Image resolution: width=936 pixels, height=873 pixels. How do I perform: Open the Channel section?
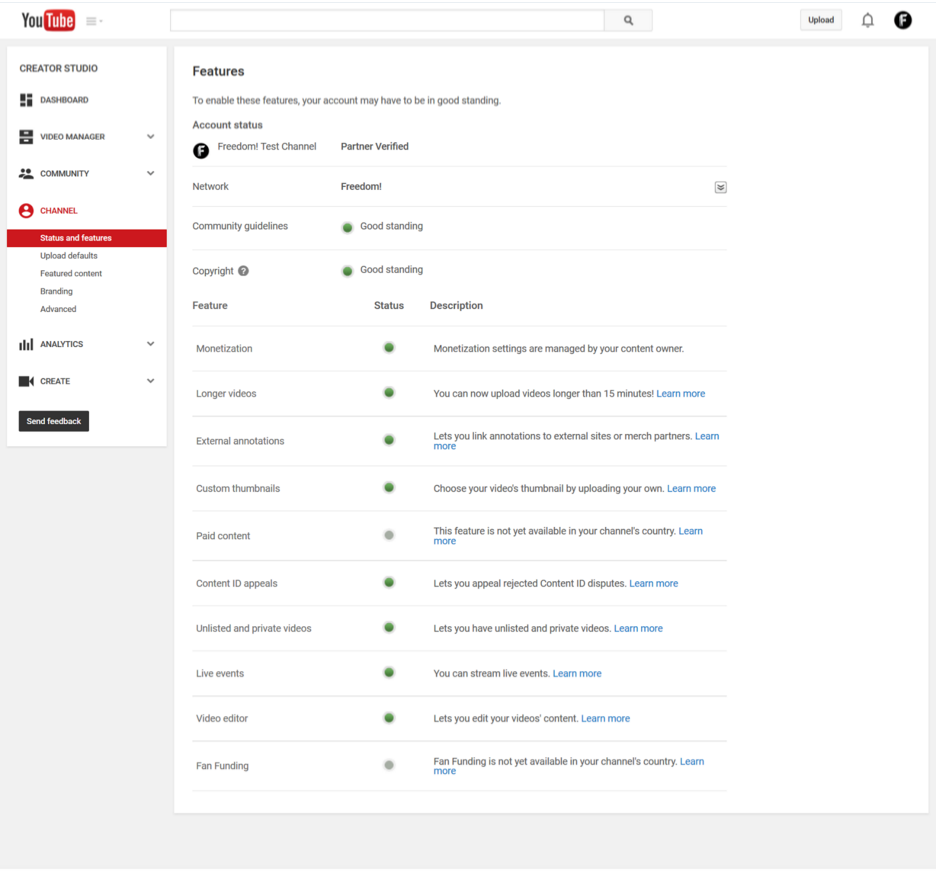point(58,211)
